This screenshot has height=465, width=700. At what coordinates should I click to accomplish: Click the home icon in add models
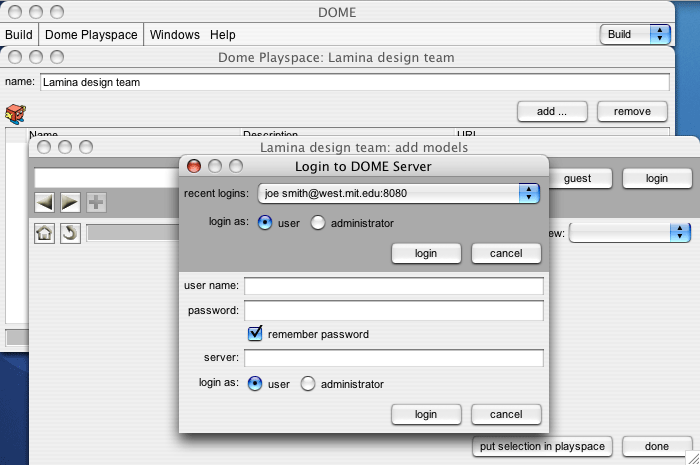[45, 233]
